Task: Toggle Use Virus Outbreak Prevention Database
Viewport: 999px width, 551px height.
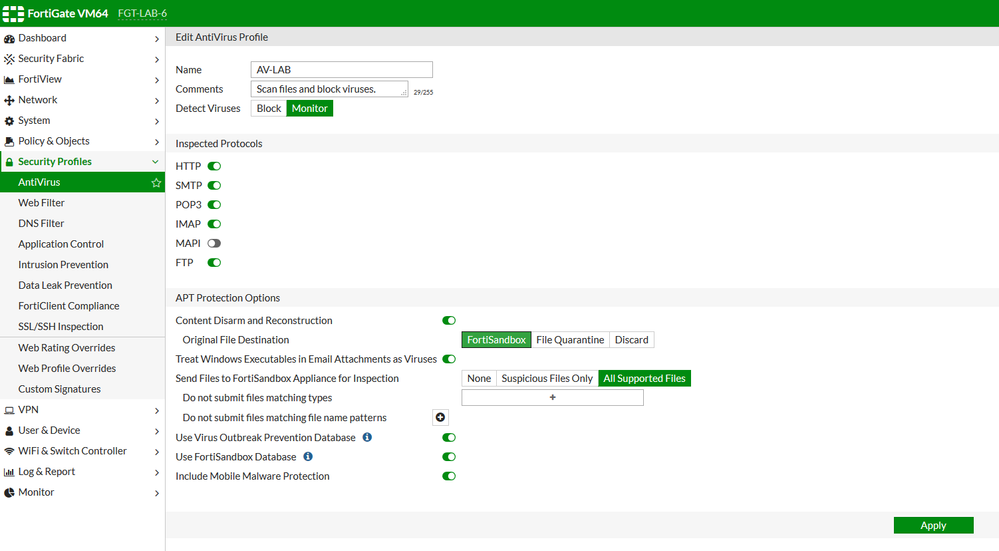Action: (x=449, y=438)
